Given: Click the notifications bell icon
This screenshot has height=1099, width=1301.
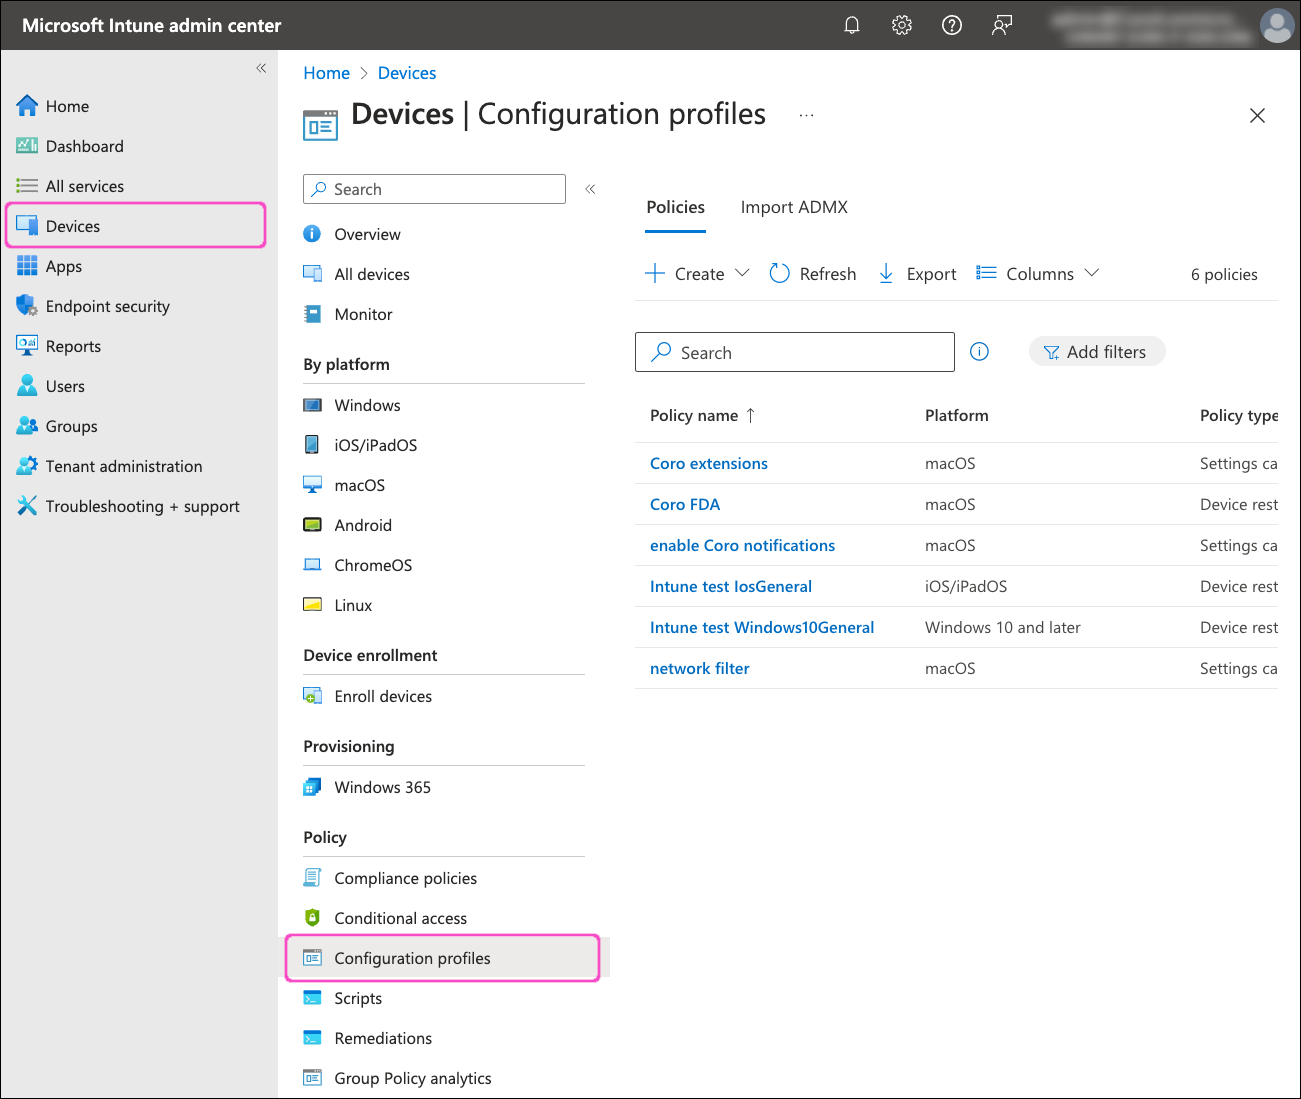Looking at the screenshot, I should (852, 25).
